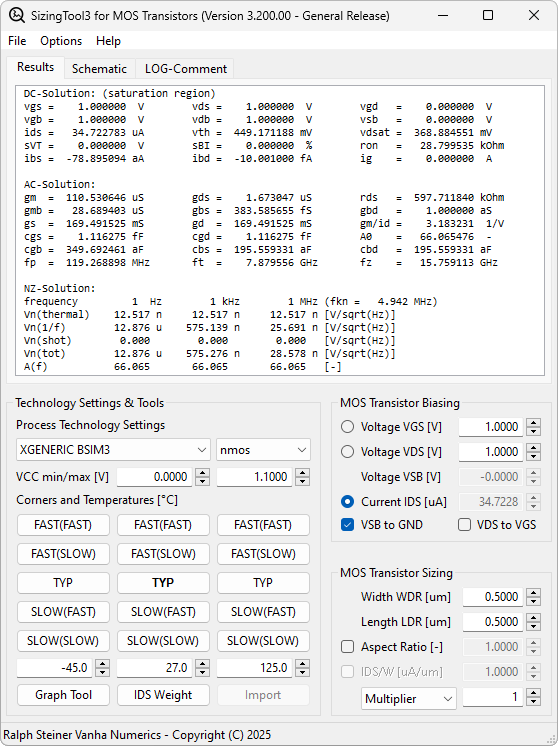Enable the VDS to VGS checkbox
The image size is (558, 746).
(464, 525)
